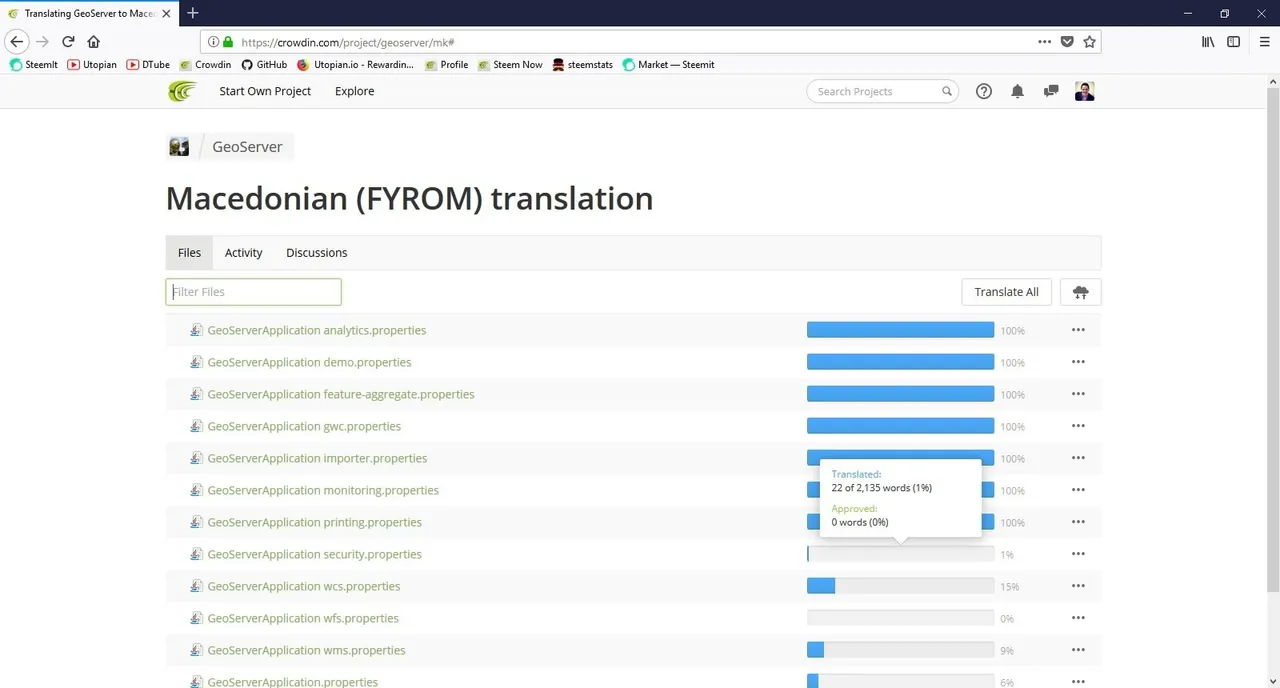The height and width of the screenshot is (688, 1280).
Task: Click the page vertical scrollbar
Action: pos(1272,340)
